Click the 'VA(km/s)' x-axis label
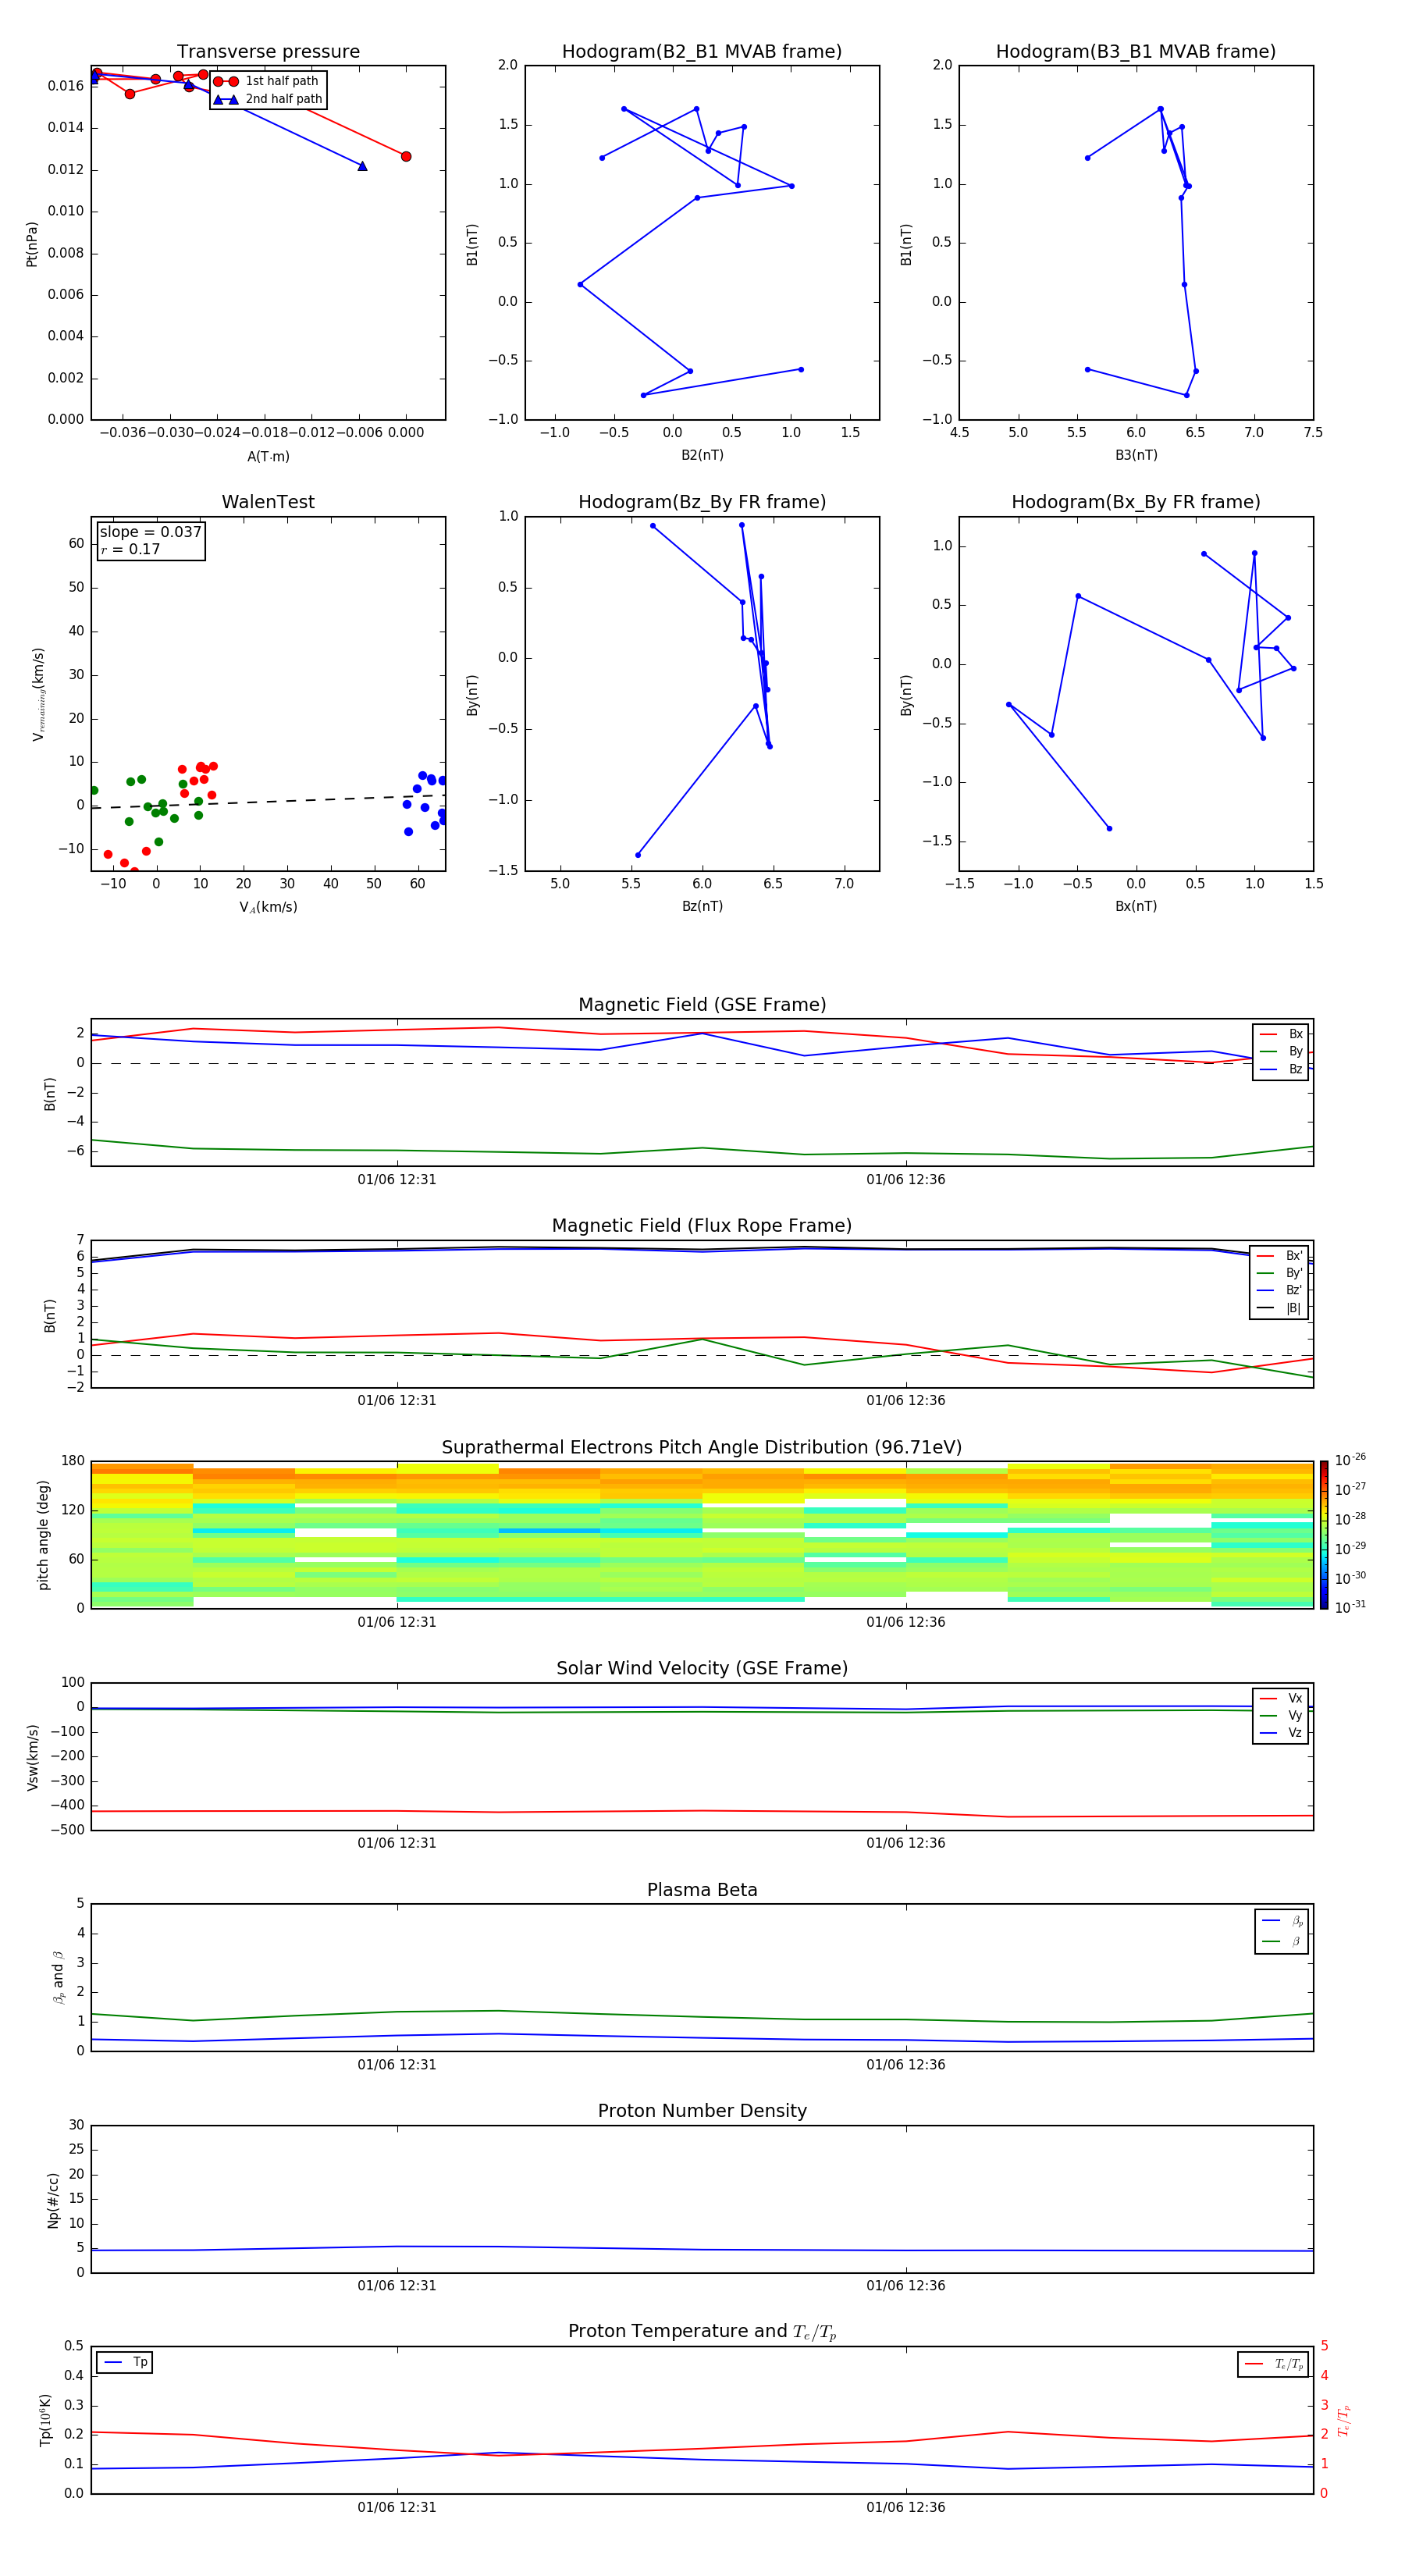This screenshot has width=1405, height=2576. (x=268, y=907)
